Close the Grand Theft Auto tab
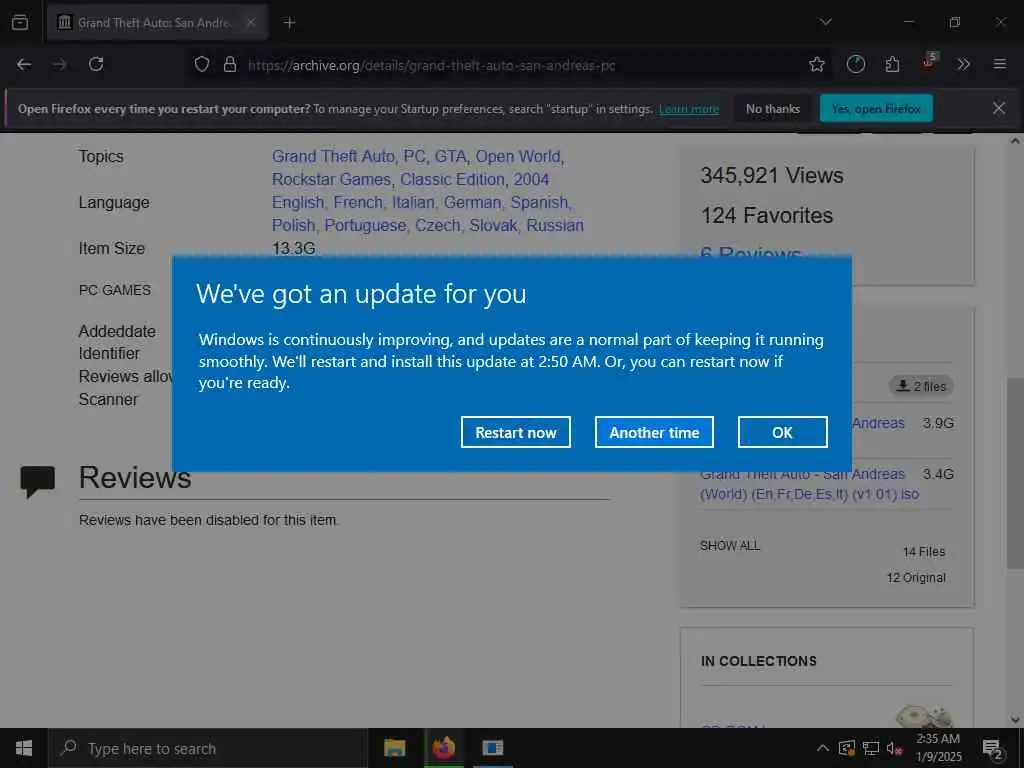Viewport: 1024px width, 768px height. click(251, 23)
